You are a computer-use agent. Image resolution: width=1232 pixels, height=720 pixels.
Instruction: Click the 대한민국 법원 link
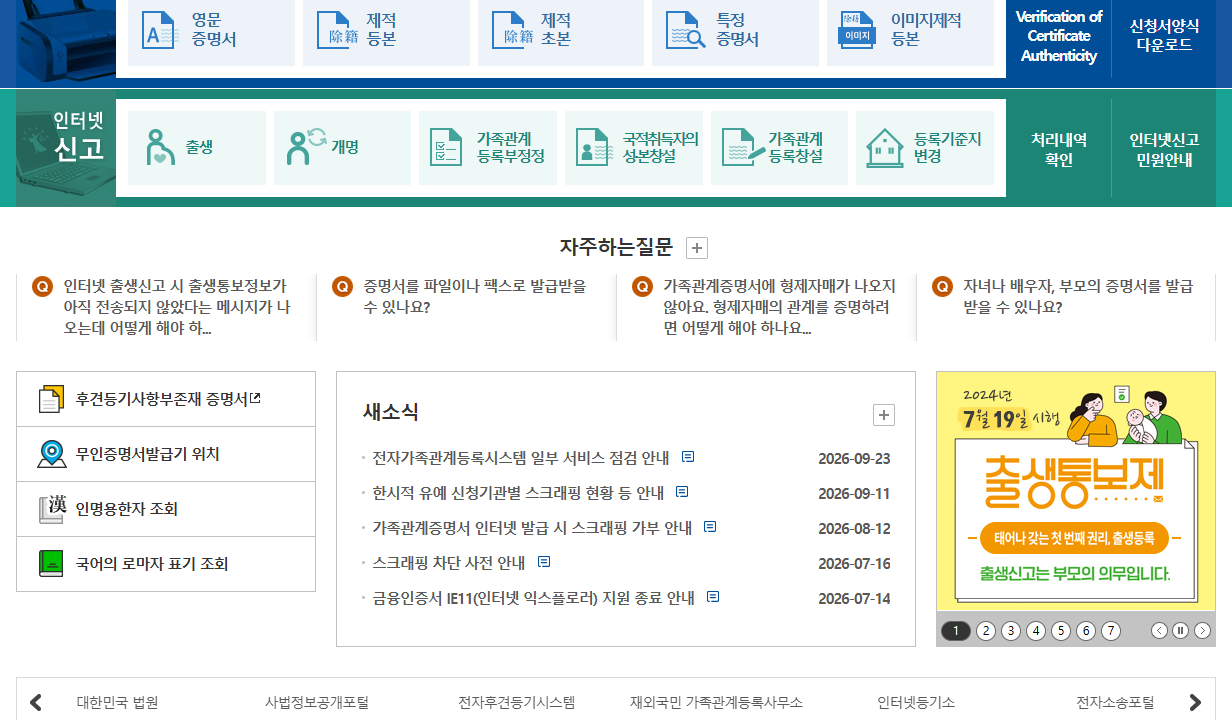pyautogui.click(x=118, y=702)
